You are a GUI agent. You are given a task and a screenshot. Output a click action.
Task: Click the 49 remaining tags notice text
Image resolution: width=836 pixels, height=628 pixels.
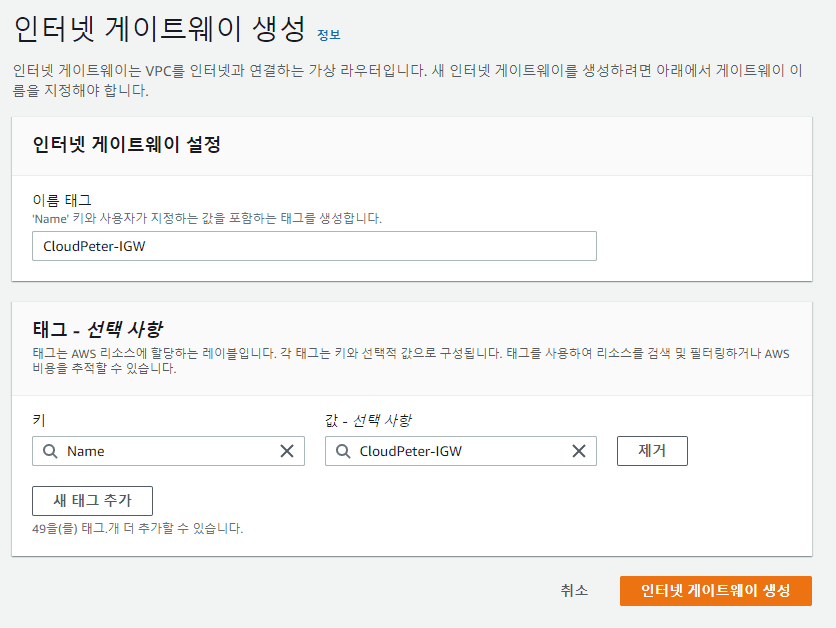(x=138, y=528)
